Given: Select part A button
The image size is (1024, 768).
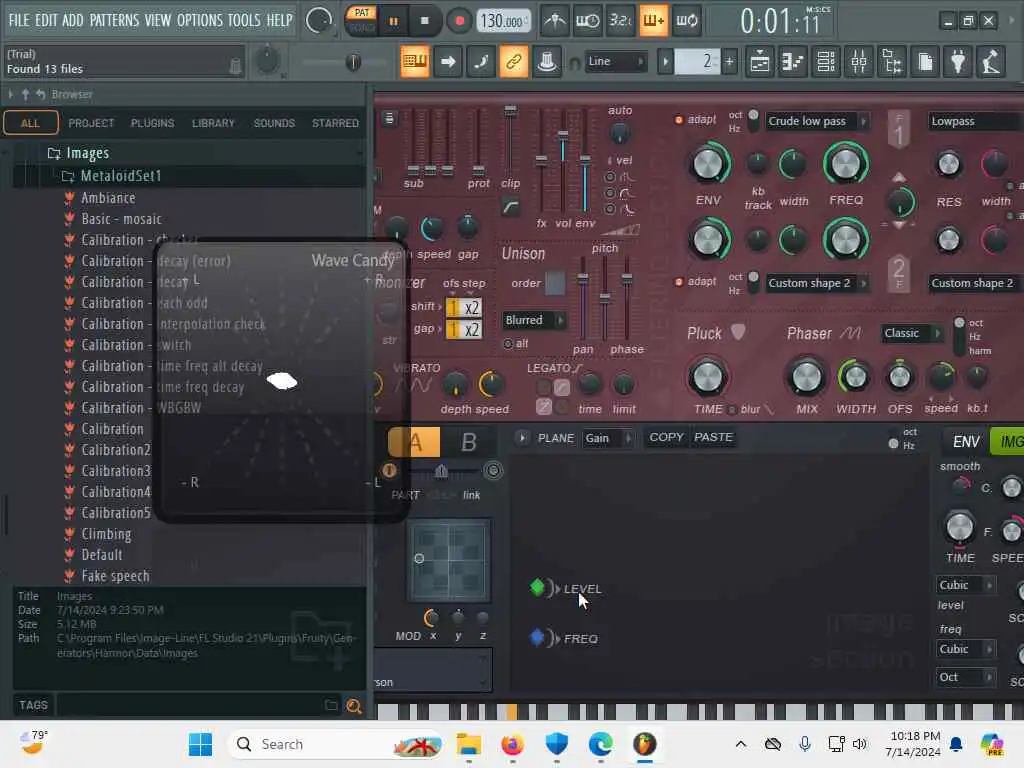Looking at the screenshot, I should tap(415, 442).
